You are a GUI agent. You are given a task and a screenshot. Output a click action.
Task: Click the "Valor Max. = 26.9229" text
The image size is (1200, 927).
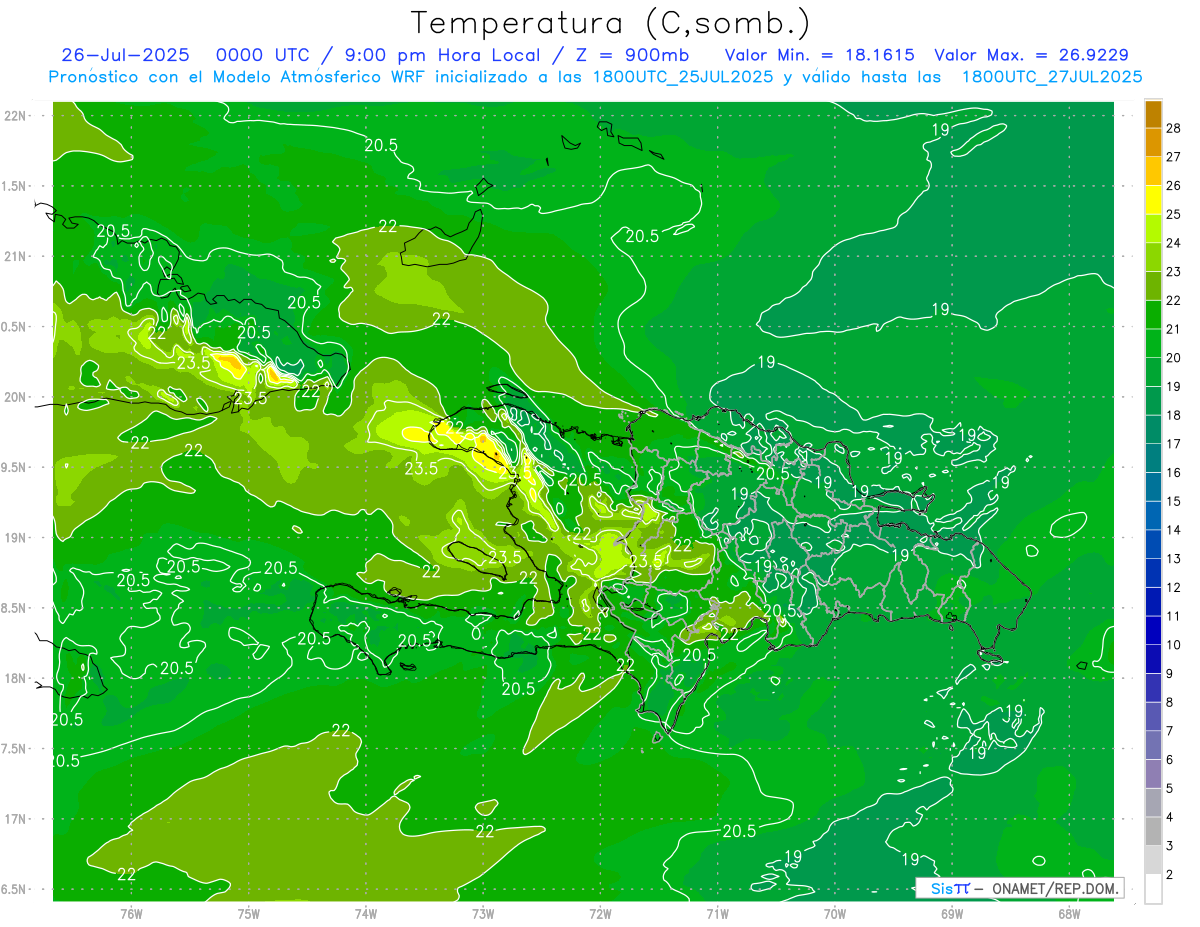(x=1031, y=55)
